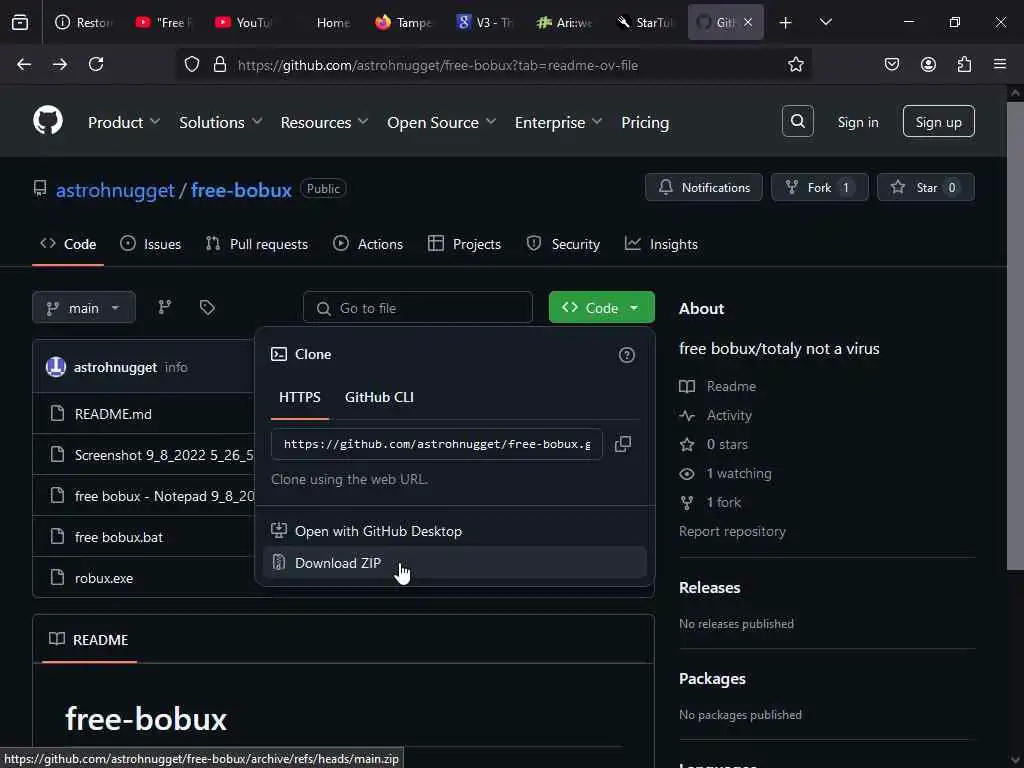Switch to the YouTube browser tab
This screenshot has height=768, width=1024.
coord(246,23)
